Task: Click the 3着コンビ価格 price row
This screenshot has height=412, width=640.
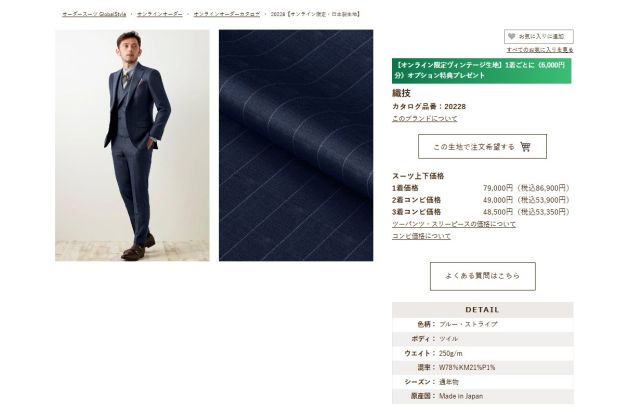Action: [x=481, y=212]
